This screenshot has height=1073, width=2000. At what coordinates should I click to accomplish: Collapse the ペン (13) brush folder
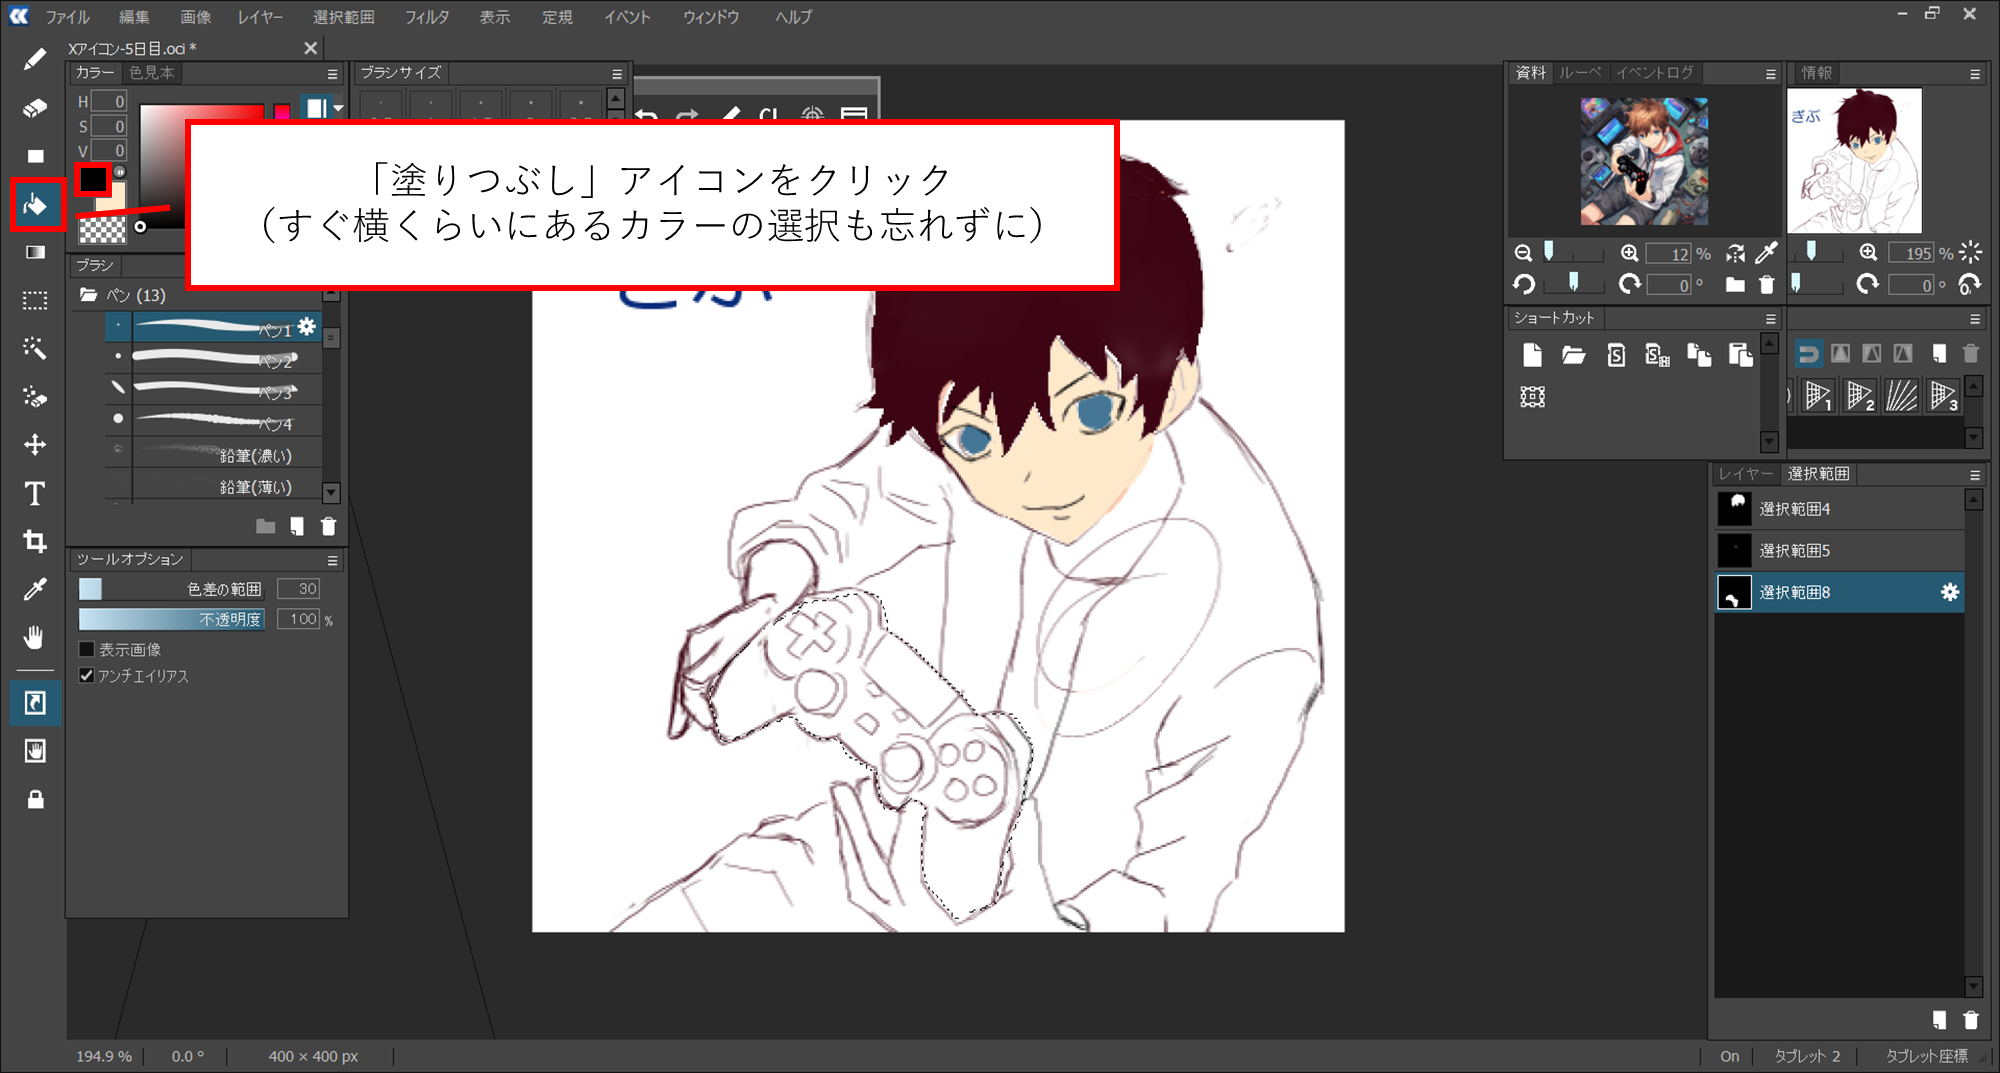click(89, 295)
